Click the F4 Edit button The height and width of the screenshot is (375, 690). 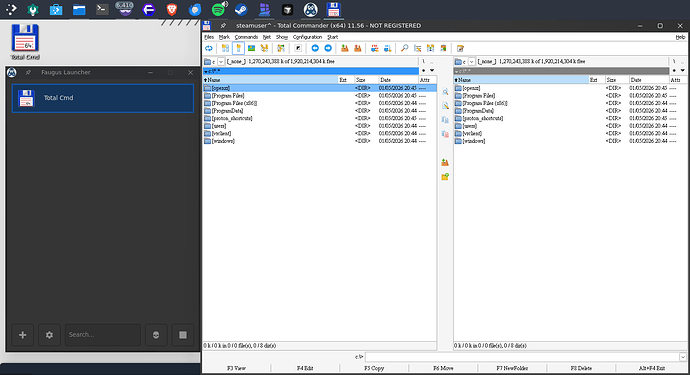(x=305, y=368)
